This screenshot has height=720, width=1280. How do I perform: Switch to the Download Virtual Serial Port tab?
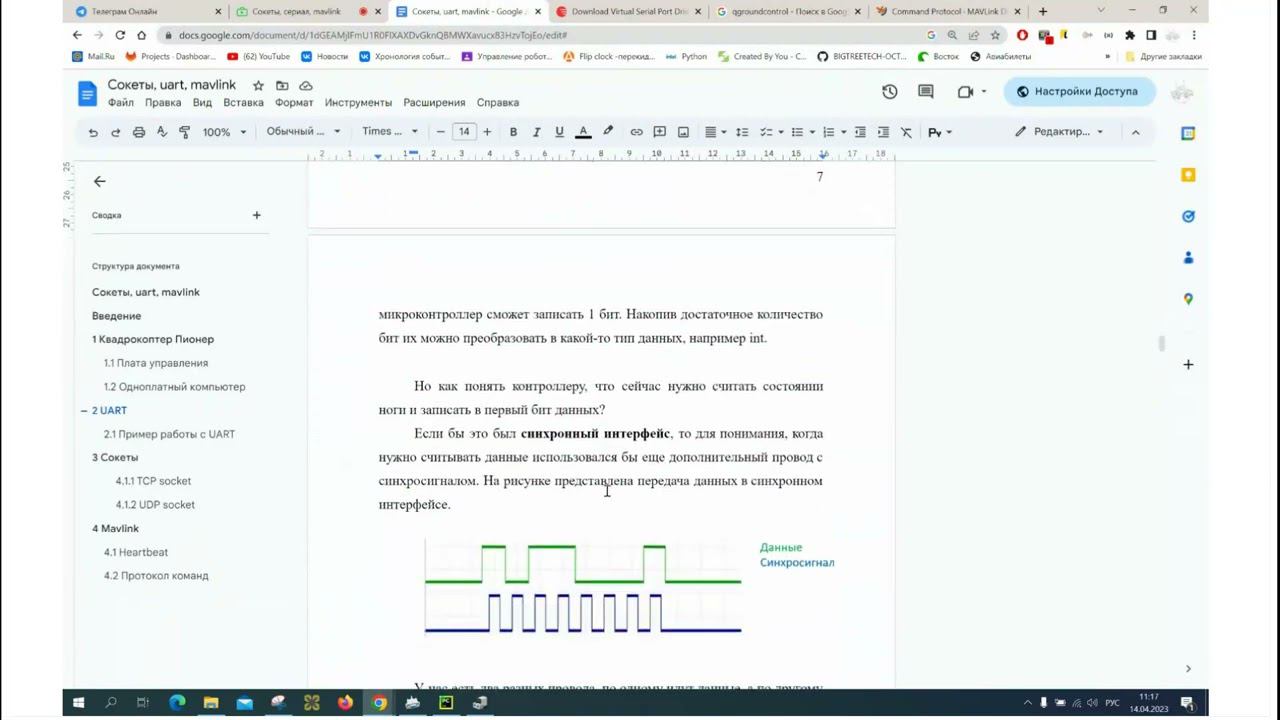[x=628, y=12]
